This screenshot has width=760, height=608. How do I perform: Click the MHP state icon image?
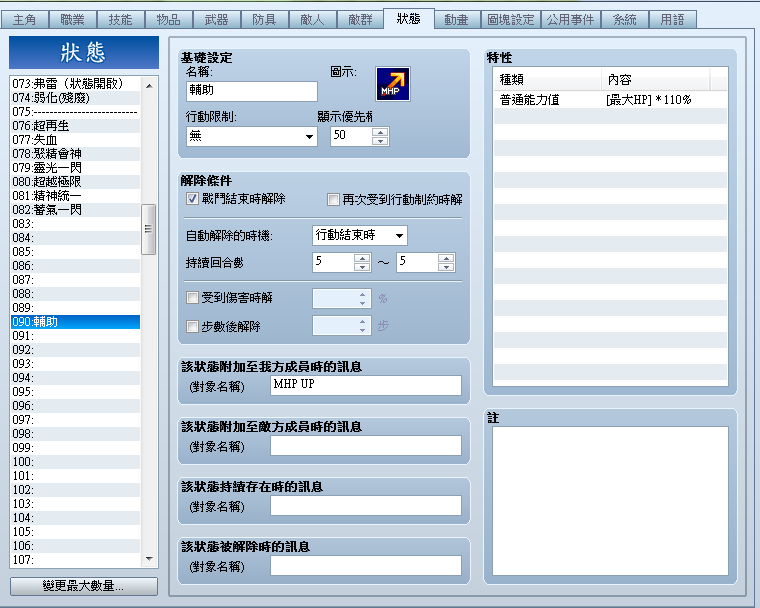pos(393,84)
